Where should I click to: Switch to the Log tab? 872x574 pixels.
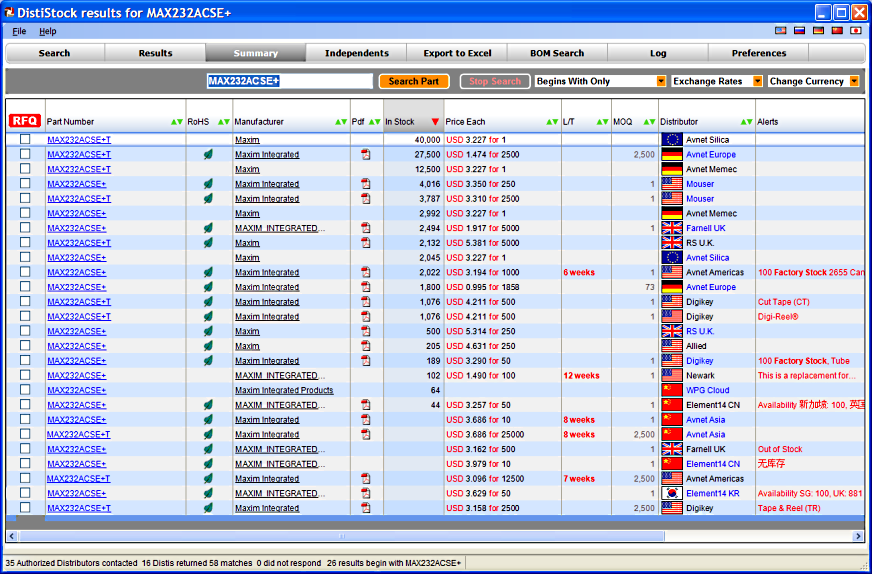(x=658, y=53)
